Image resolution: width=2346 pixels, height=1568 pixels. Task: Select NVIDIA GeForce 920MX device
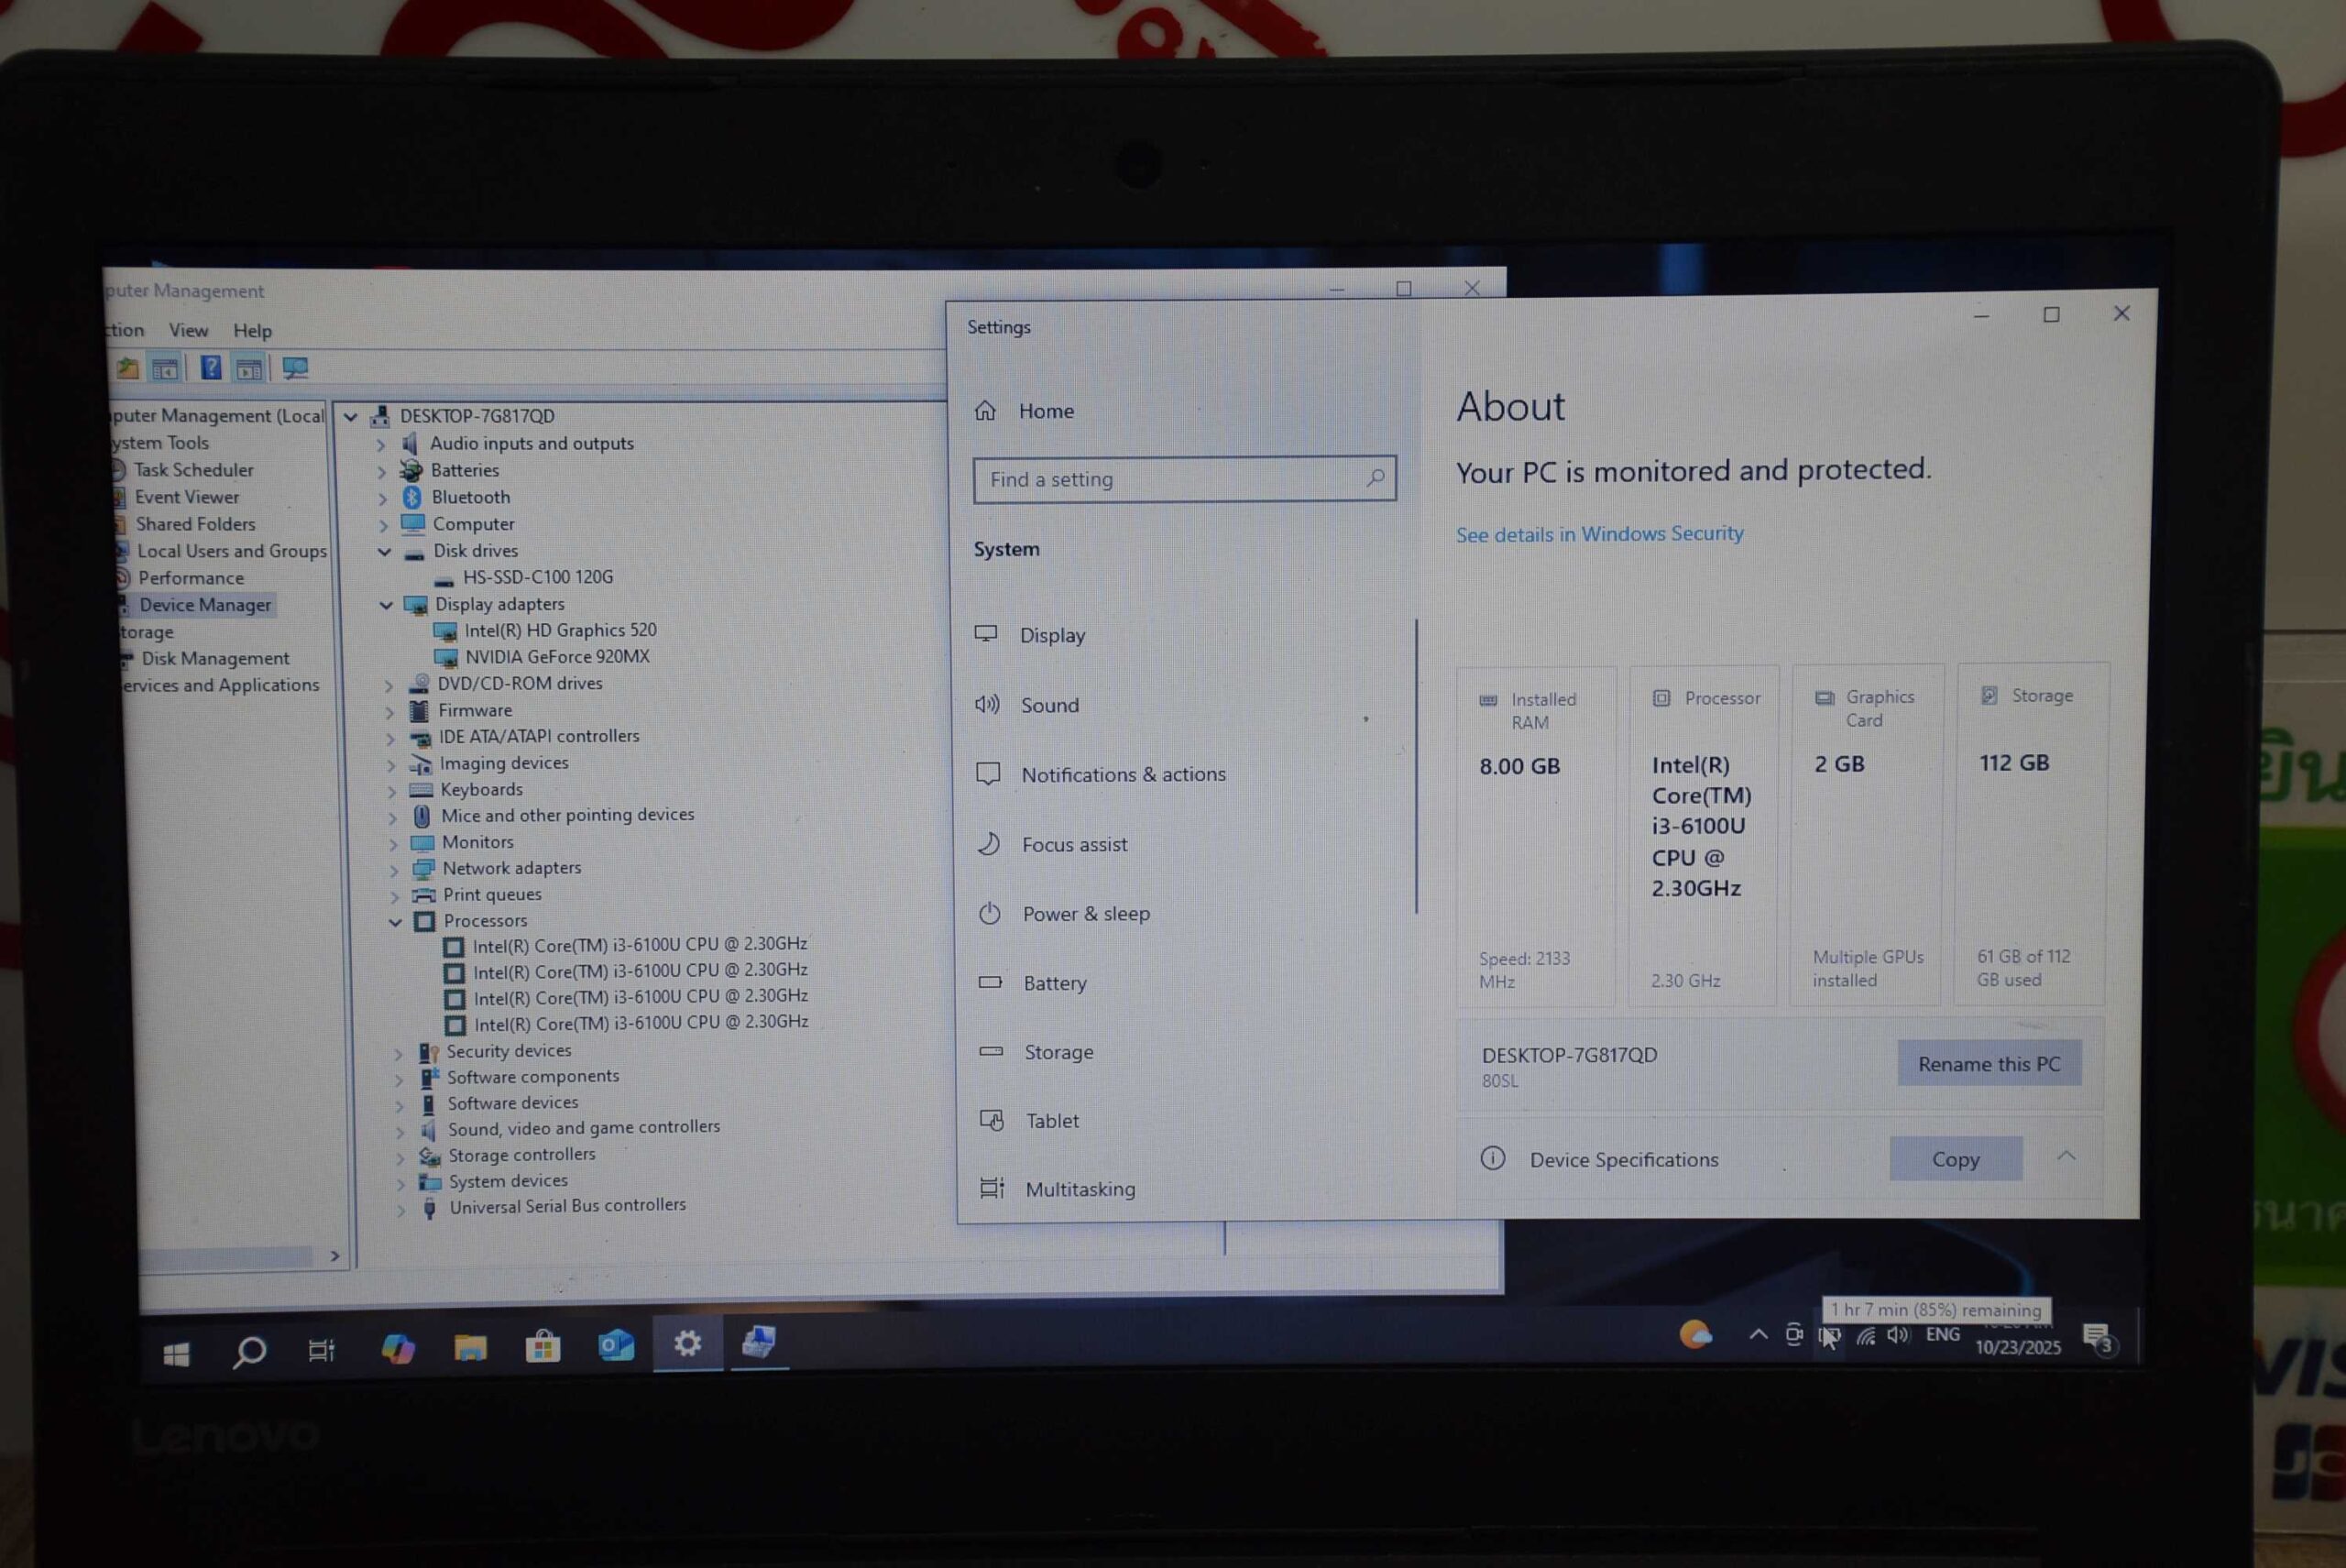(x=557, y=657)
